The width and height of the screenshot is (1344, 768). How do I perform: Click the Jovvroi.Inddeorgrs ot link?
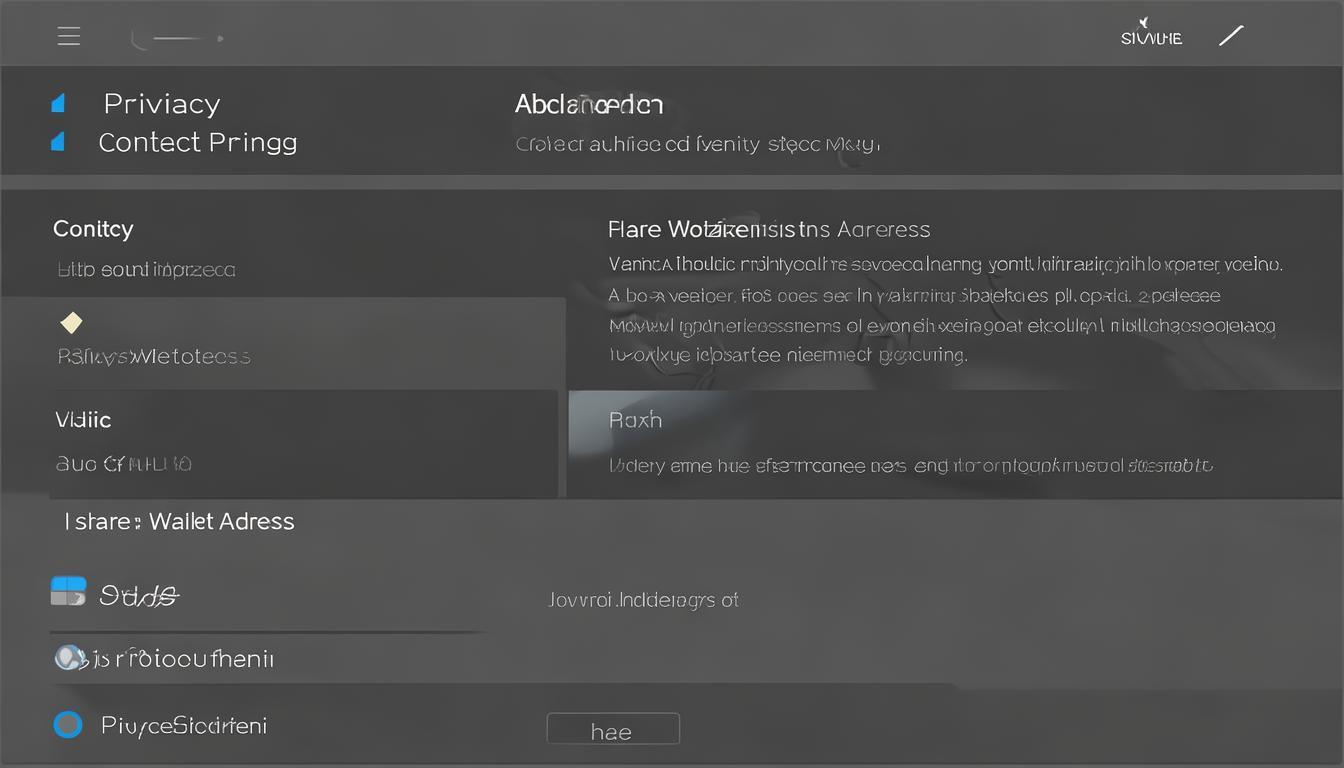(643, 600)
